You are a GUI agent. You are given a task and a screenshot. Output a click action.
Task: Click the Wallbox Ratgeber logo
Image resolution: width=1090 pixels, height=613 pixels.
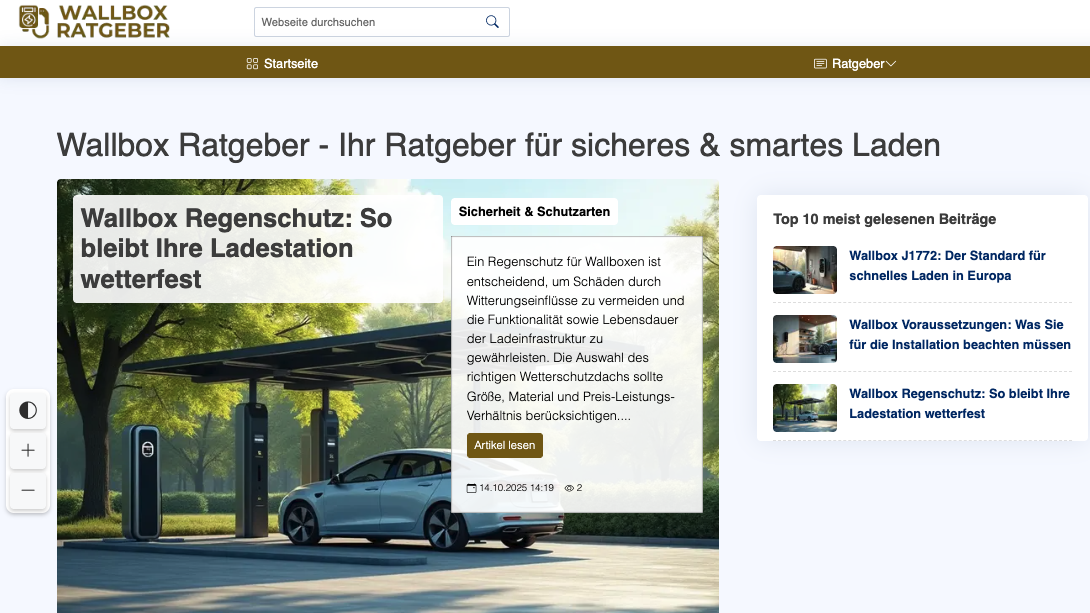click(95, 21)
